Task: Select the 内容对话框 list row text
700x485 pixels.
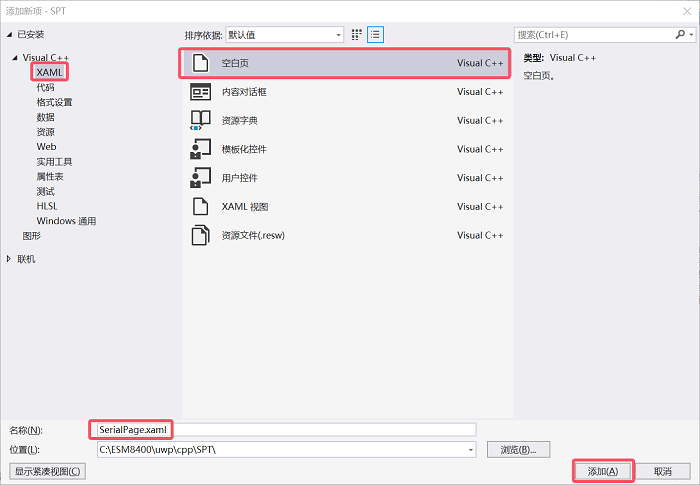Action: (244, 92)
